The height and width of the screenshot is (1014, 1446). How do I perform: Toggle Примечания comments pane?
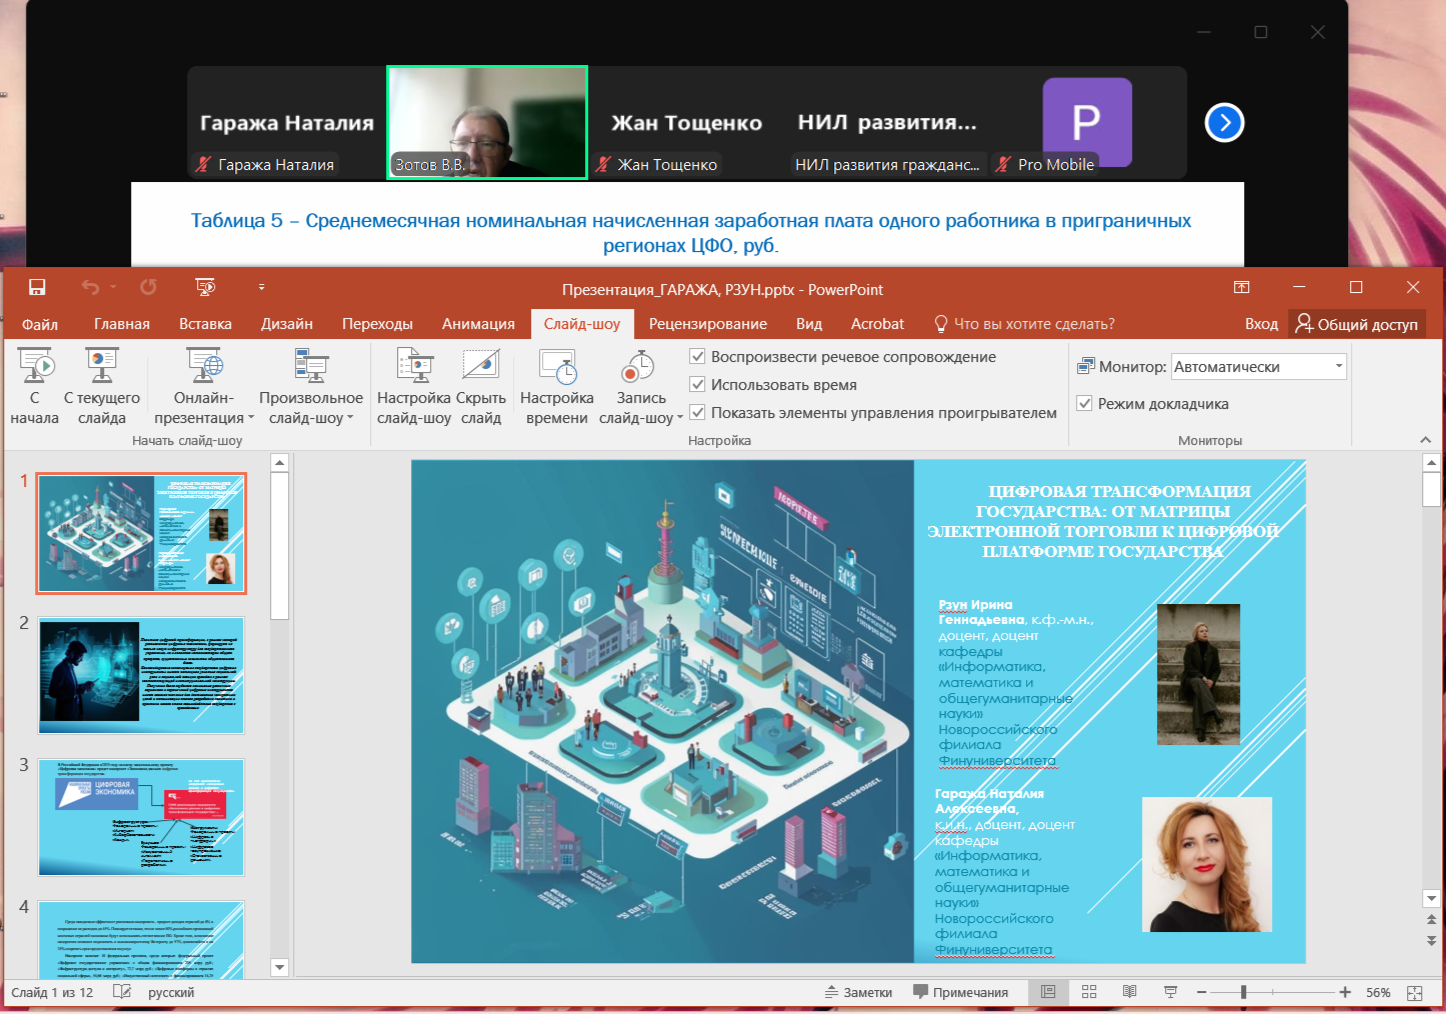click(x=960, y=992)
